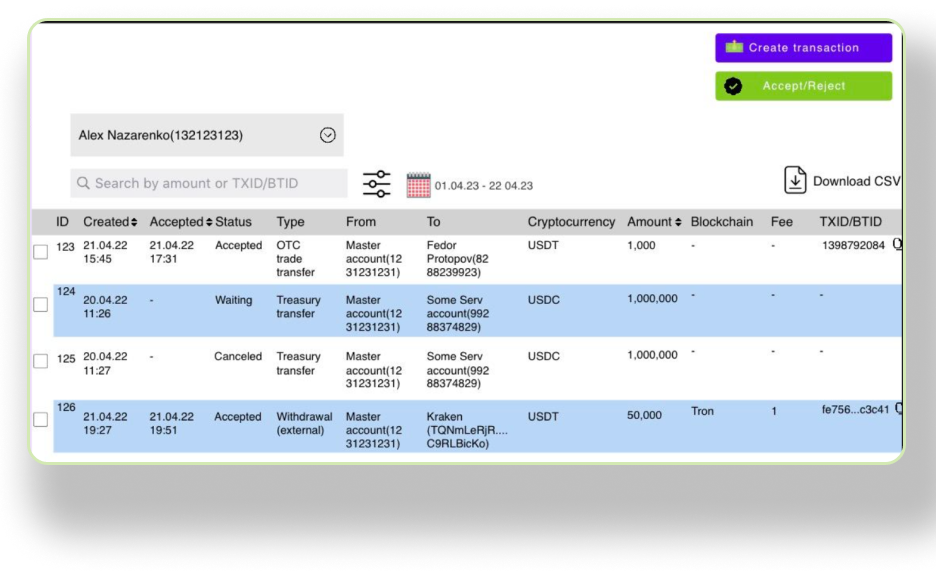Click the TXID/BTID column header

point(850,221)
